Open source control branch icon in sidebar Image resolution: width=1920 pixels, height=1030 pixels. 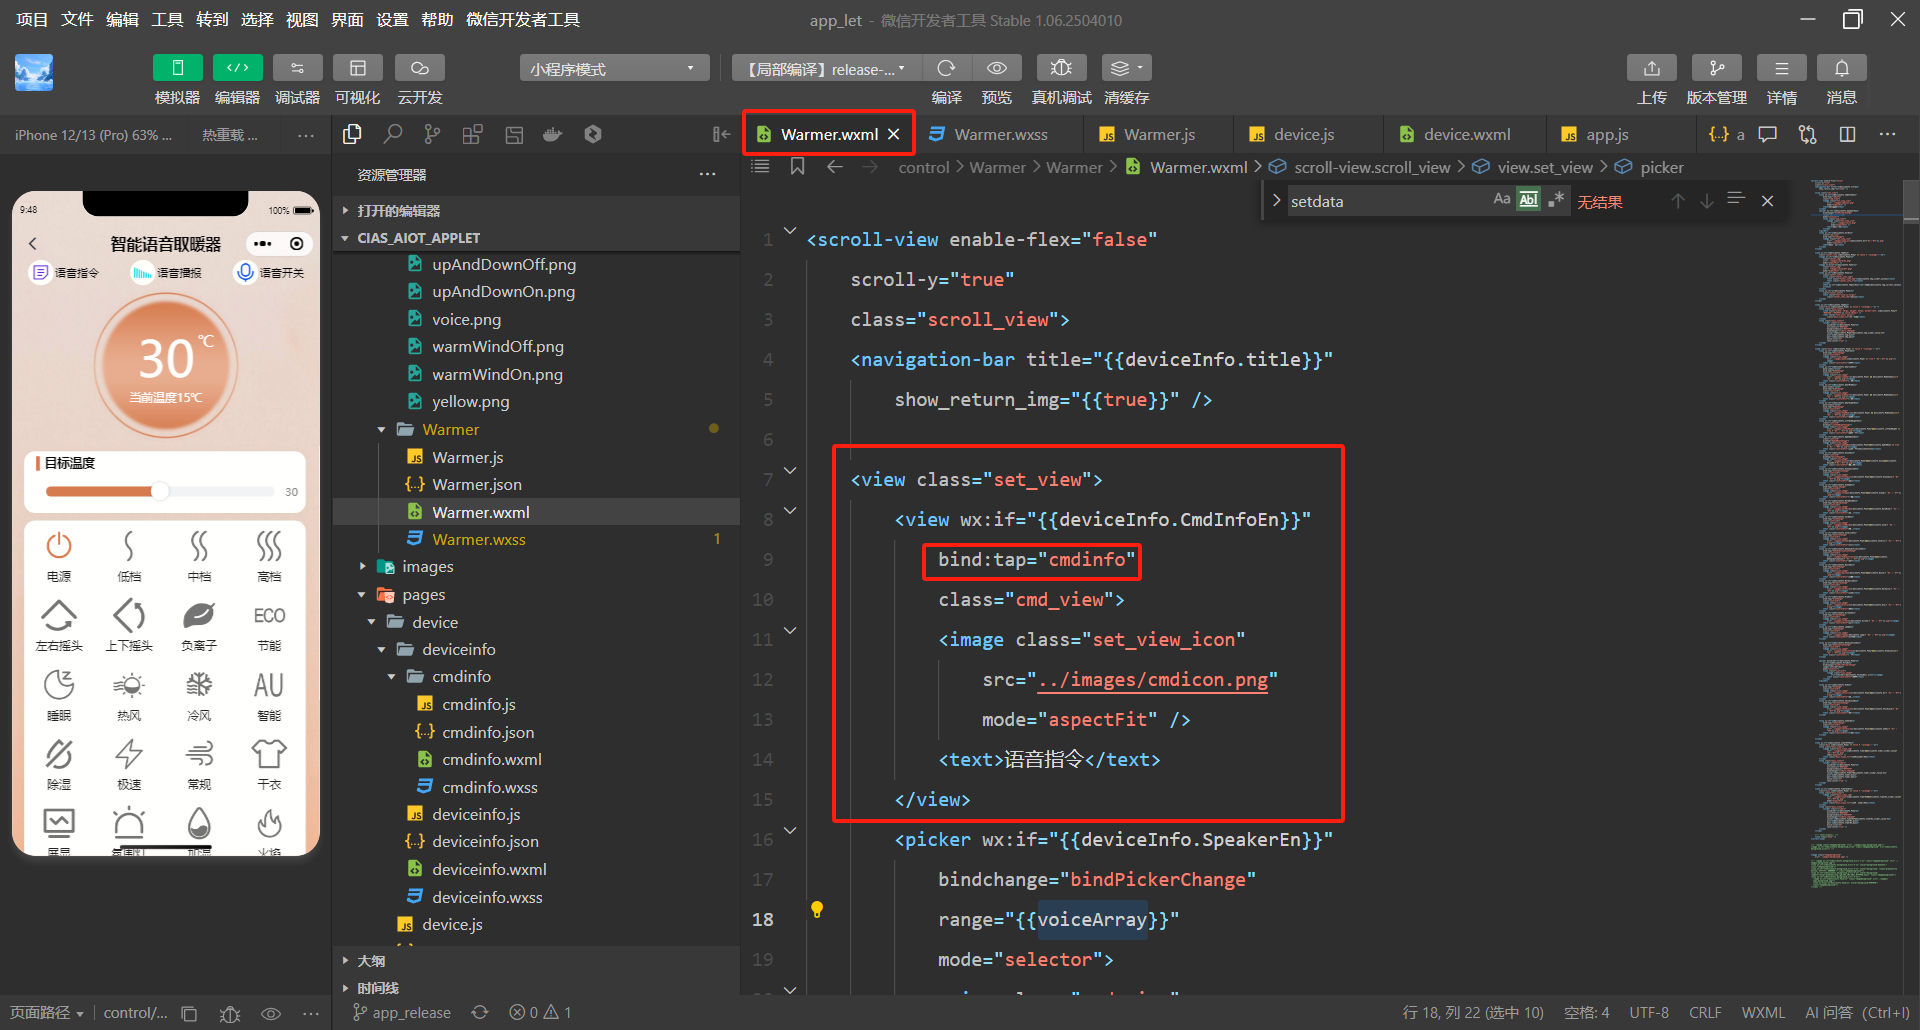click(432, 134)
